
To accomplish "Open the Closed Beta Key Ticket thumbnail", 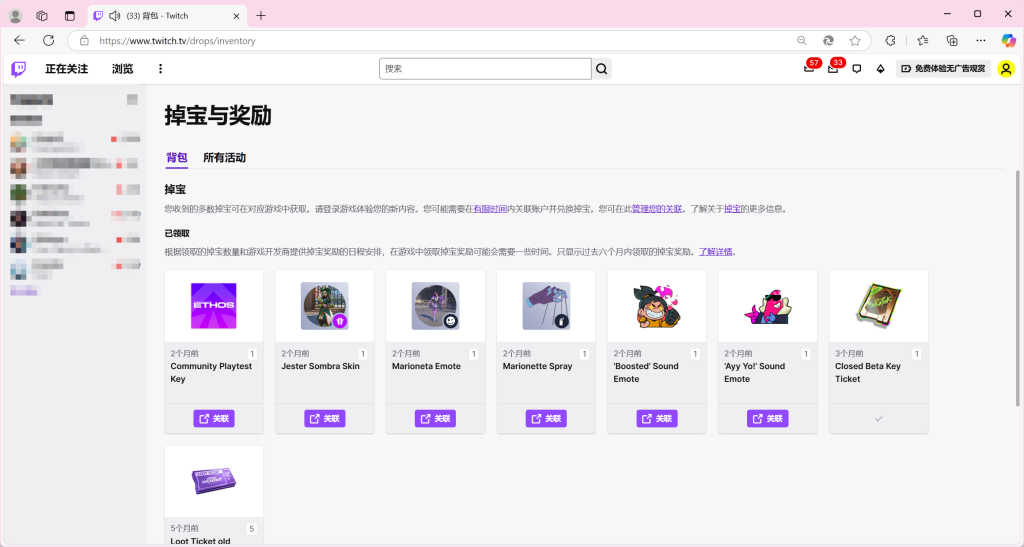I will click(878, 305).
